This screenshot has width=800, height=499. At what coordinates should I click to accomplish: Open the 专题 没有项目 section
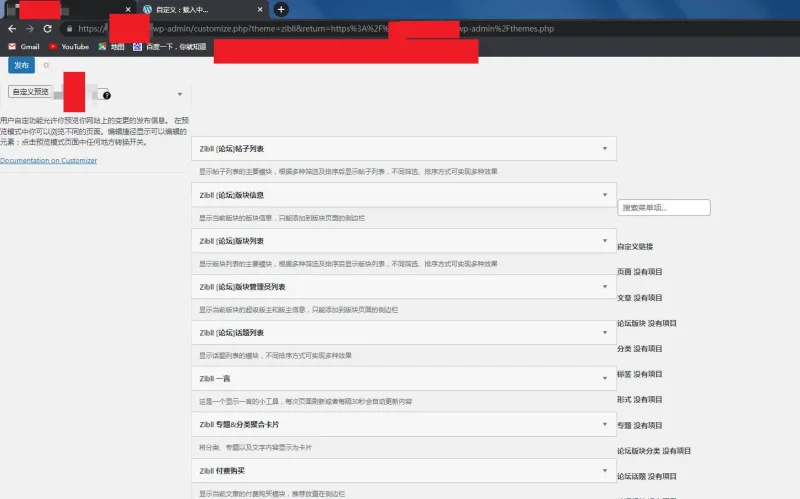640,425
